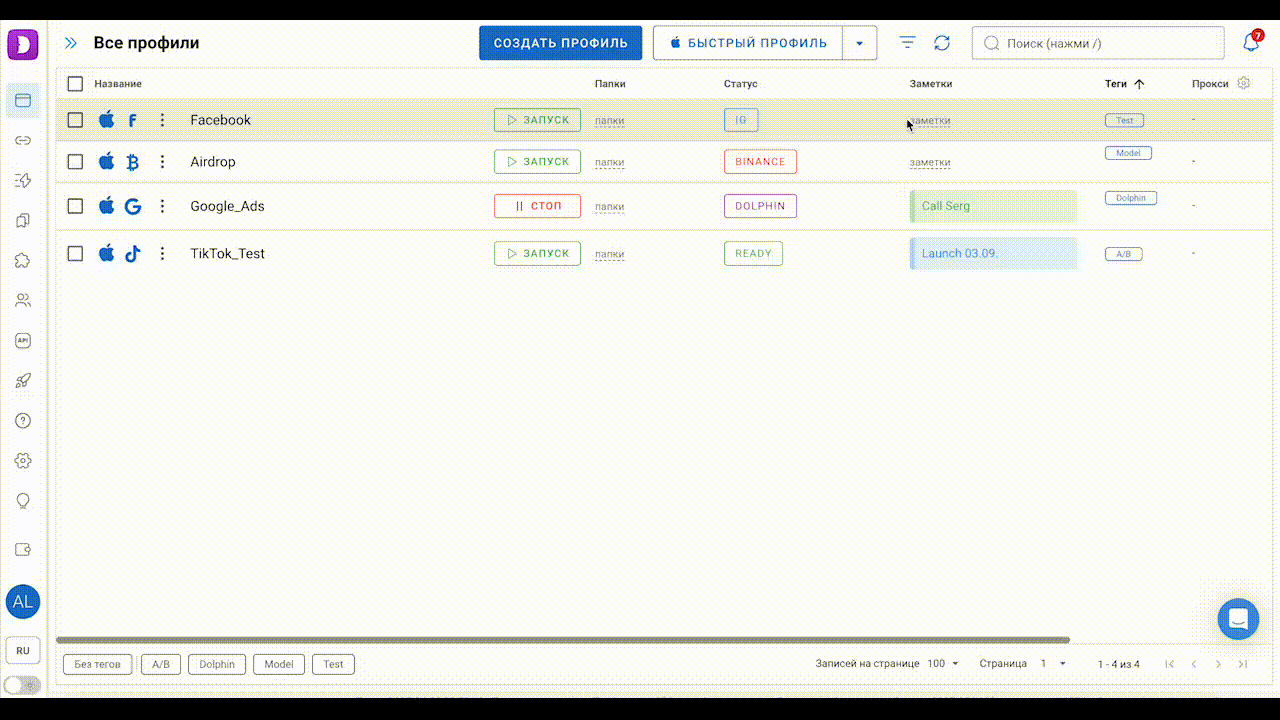Open the API icon in sidebar

[23, 340]
